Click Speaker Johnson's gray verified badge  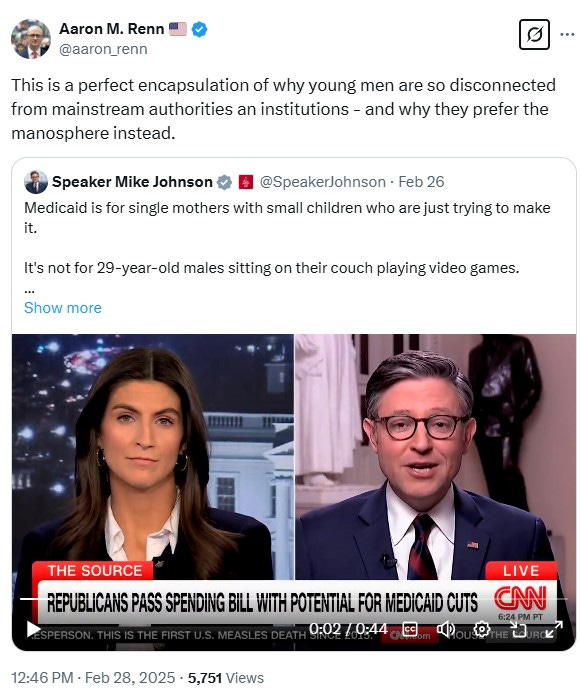pyautogui.click(x=224, y=182)
